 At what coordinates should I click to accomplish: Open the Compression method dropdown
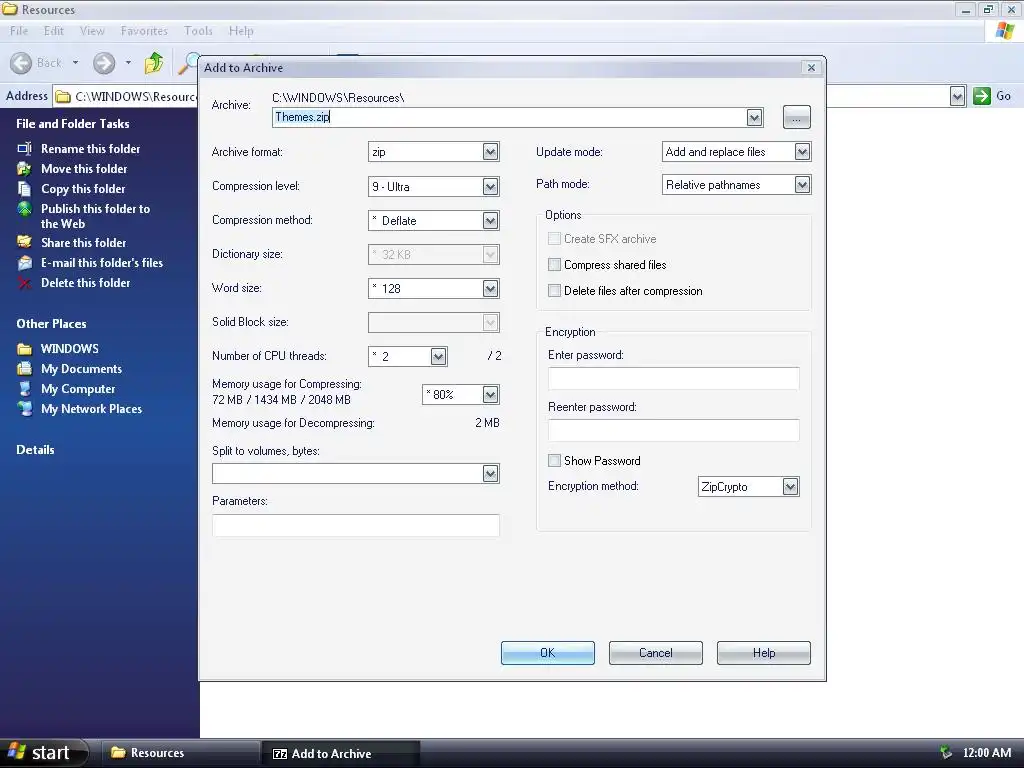coord(490,220)
